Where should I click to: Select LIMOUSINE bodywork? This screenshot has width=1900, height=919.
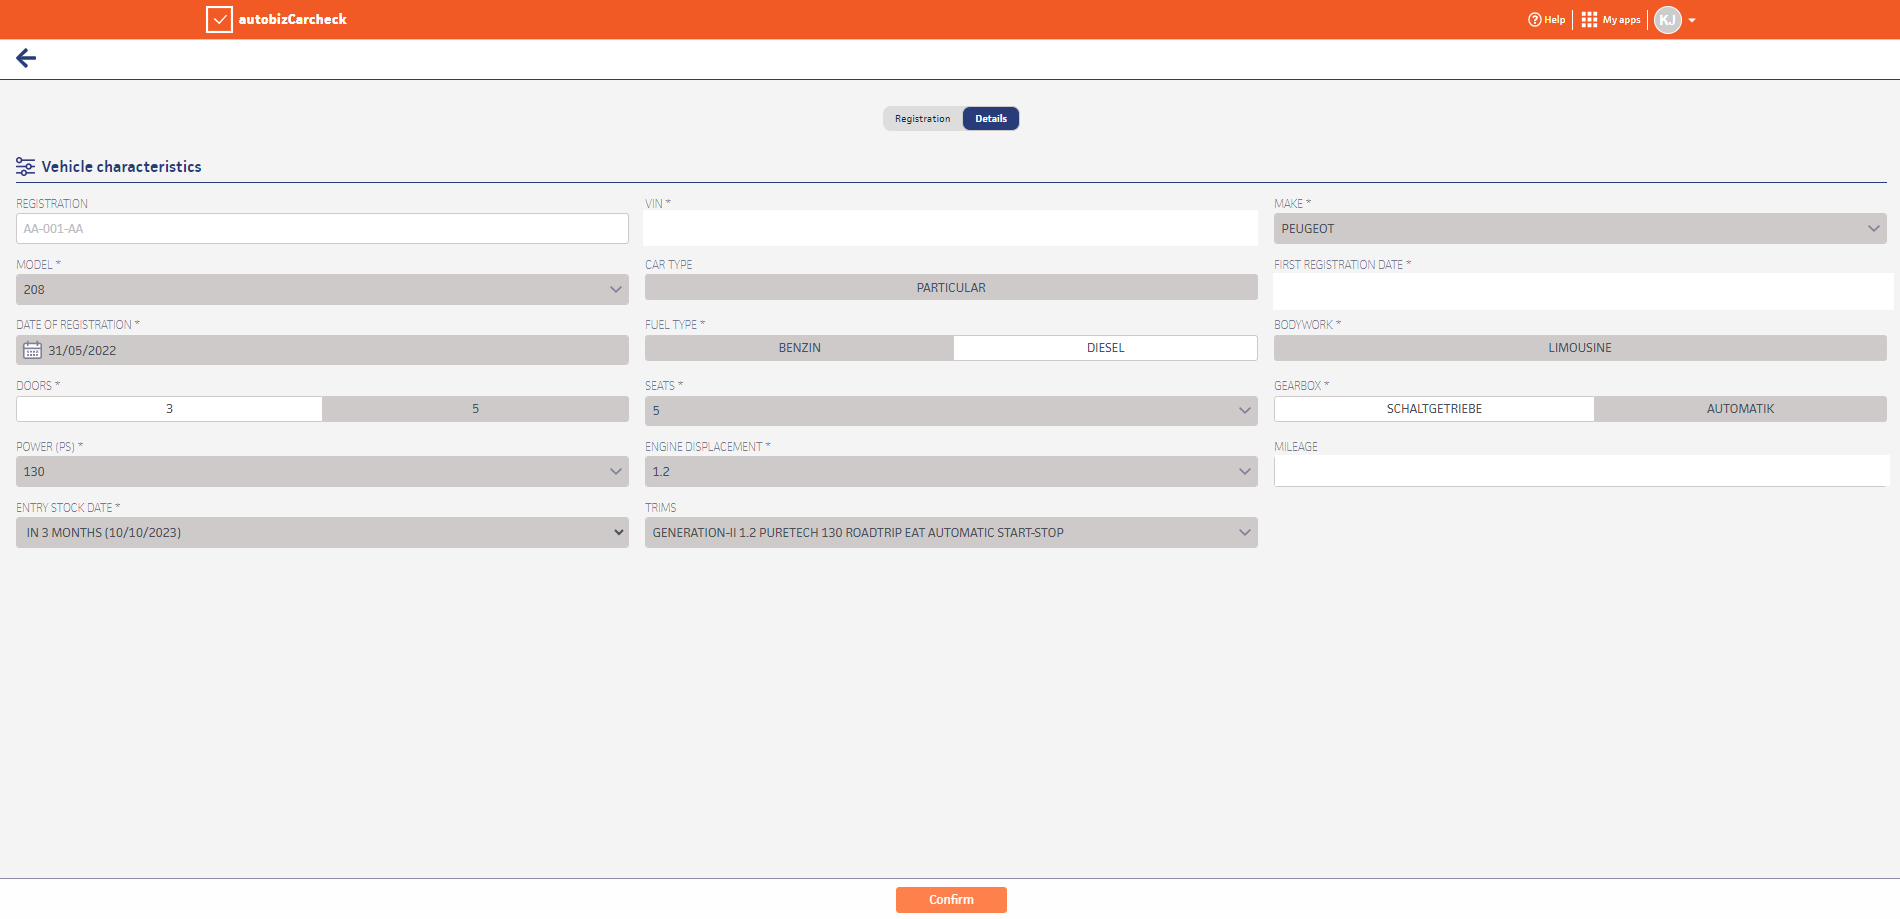1580,348
